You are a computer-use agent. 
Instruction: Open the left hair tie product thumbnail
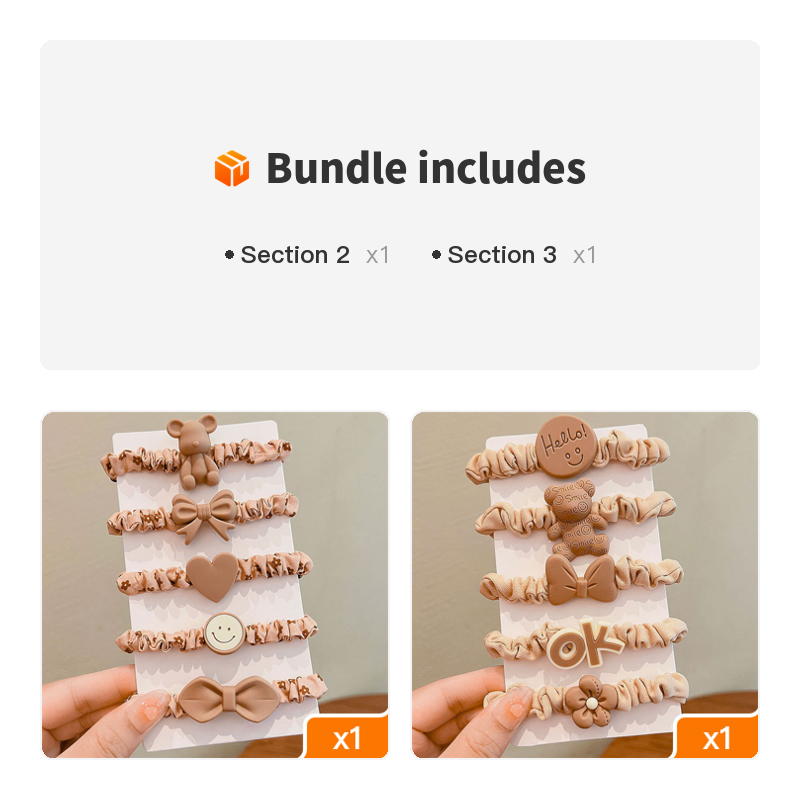(x=215, y=585)
